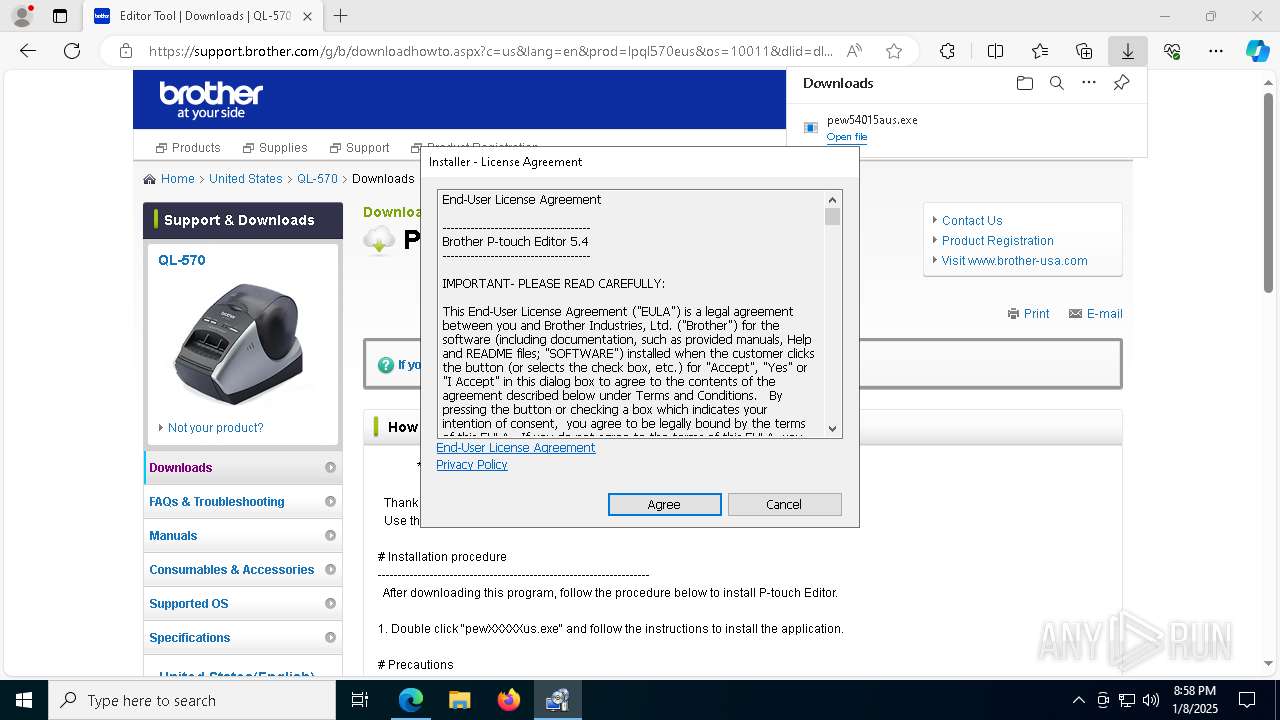Open the Privacy Policy link in installer
The width and height of the screenshot is (1280, 720).
click(472, 465)
